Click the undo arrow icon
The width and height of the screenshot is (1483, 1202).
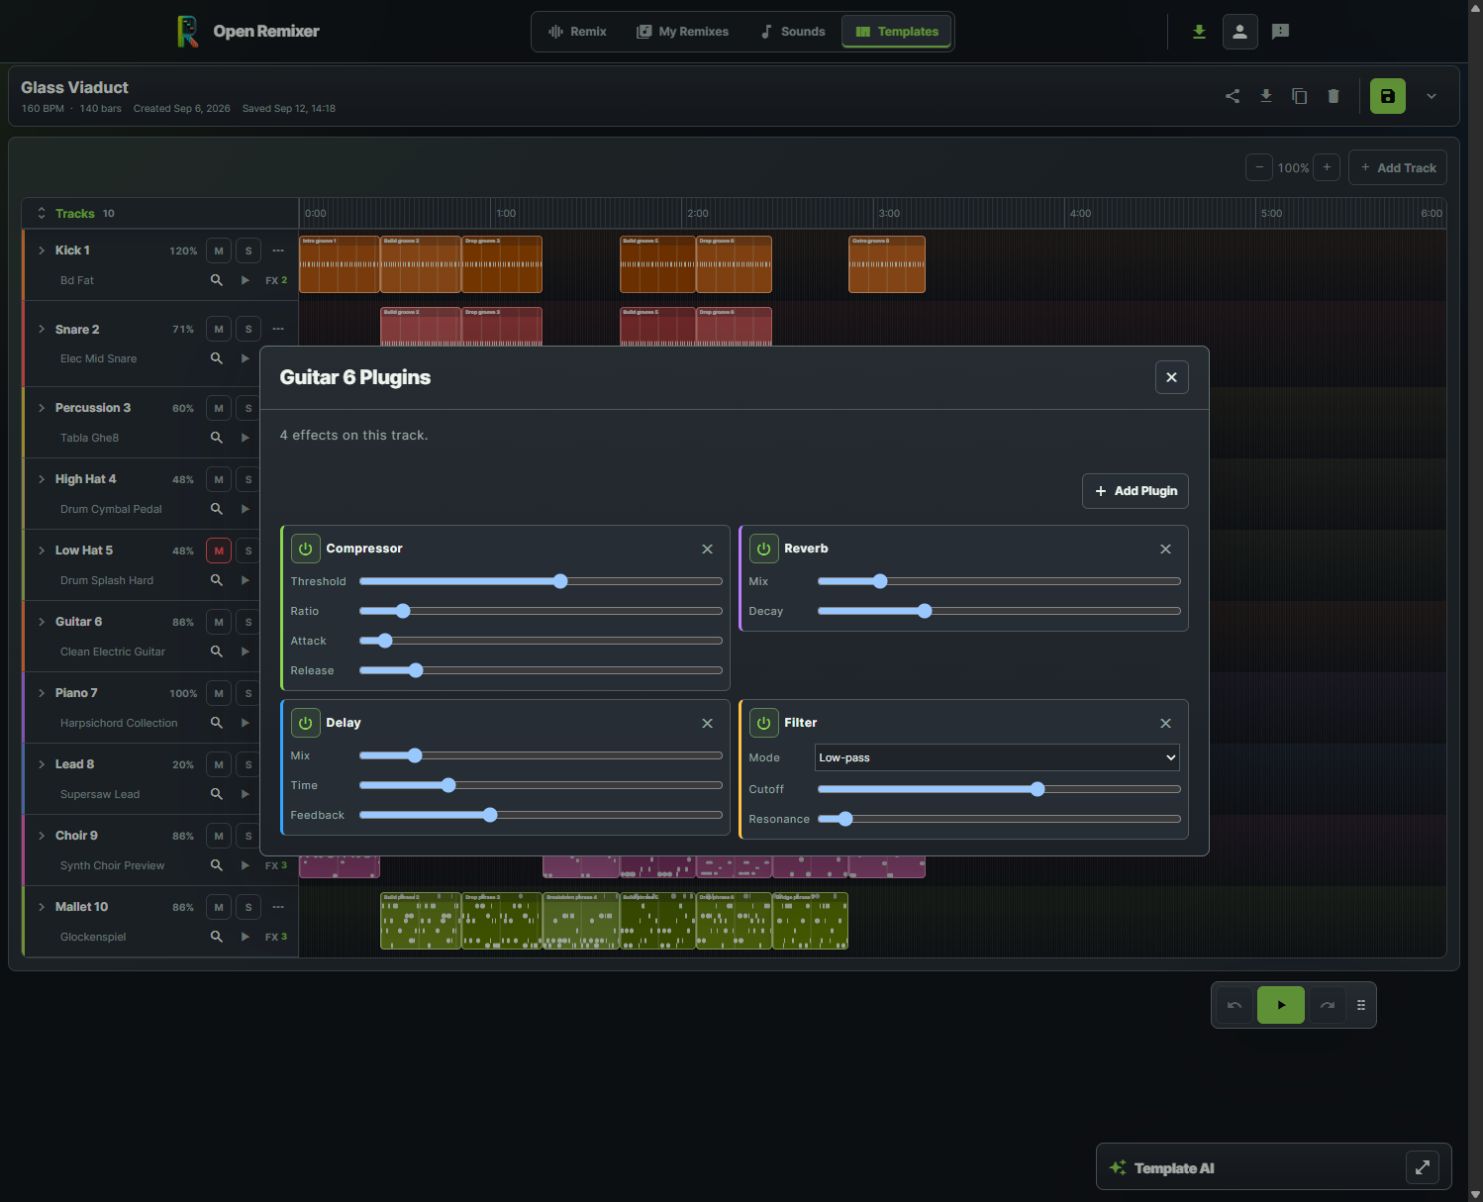pos(1234,1006)
